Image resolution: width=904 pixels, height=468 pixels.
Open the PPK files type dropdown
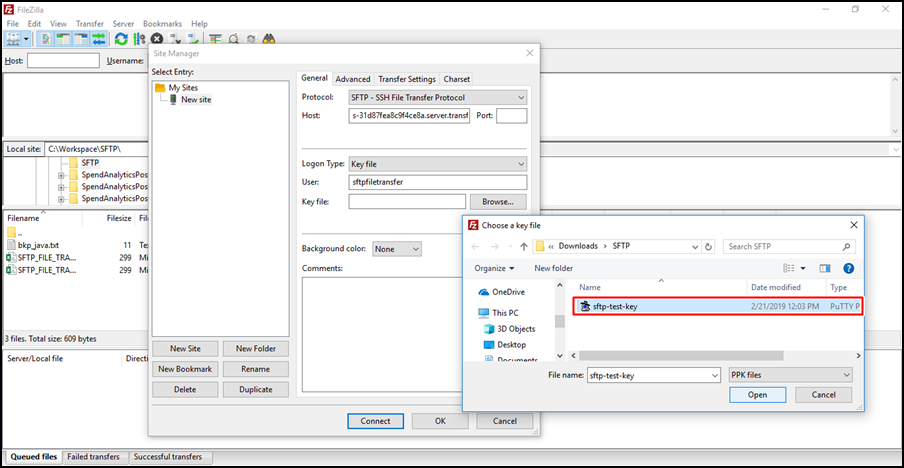pos(790,375)
